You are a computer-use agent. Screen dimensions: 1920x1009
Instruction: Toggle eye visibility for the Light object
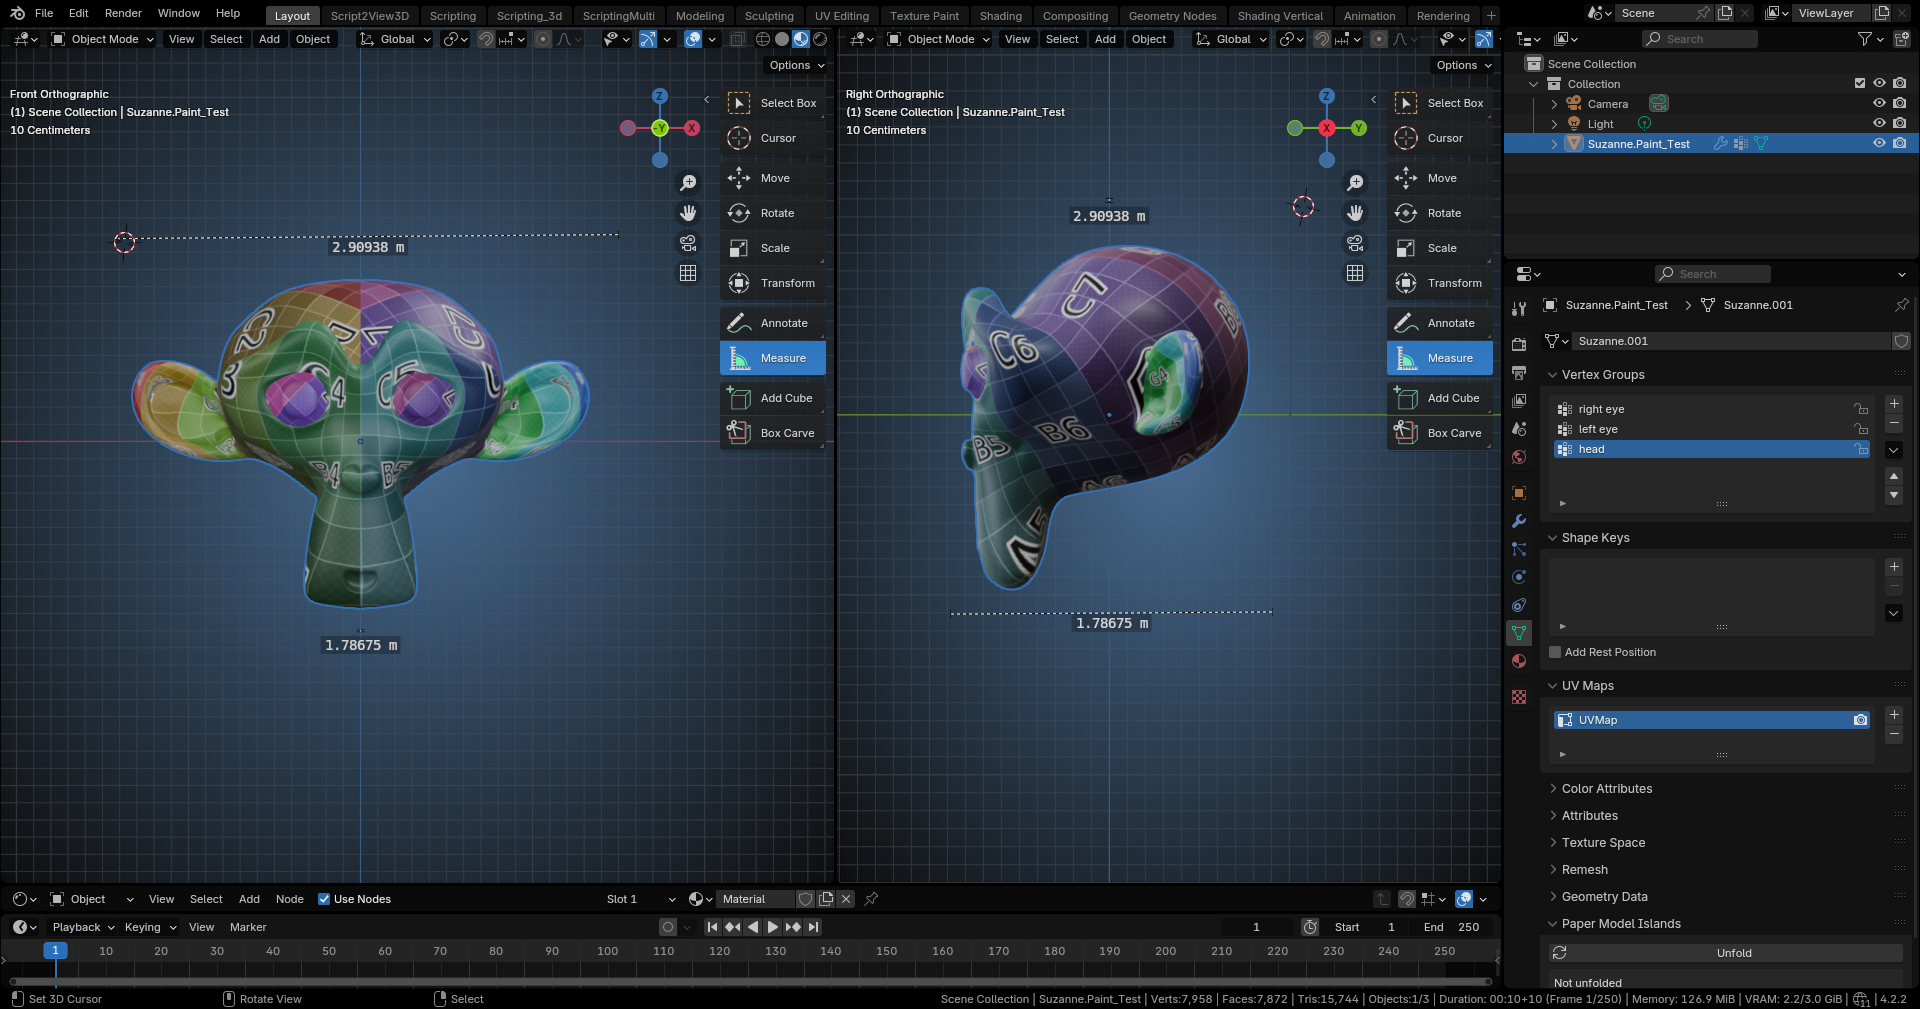1879,123
